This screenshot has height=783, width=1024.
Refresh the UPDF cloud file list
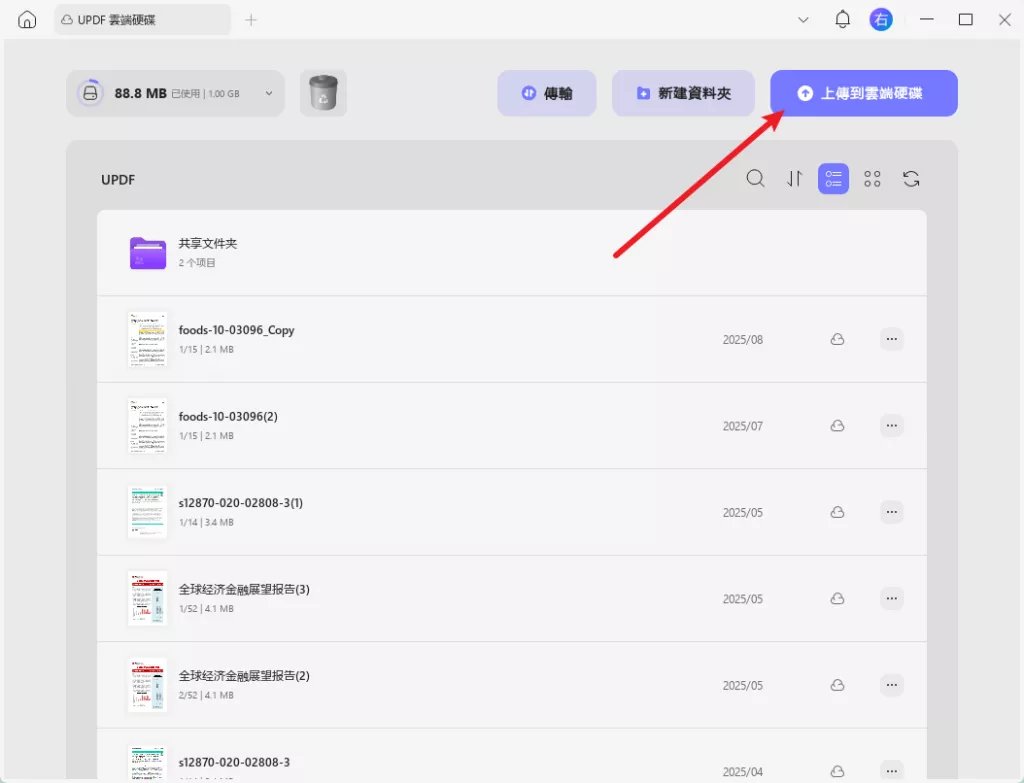[911, 178]
